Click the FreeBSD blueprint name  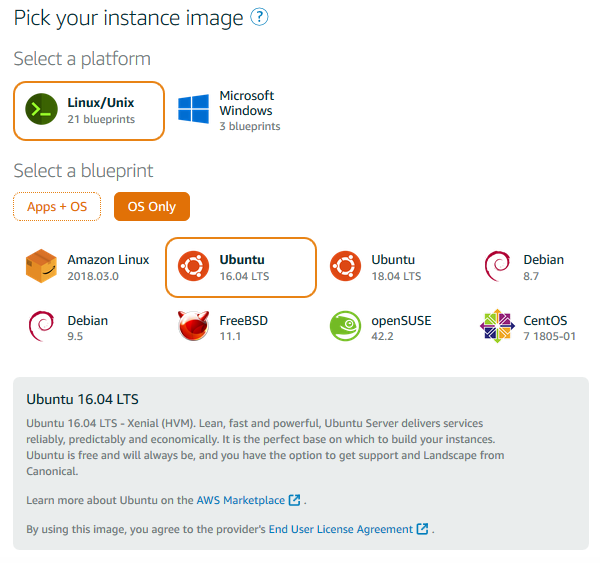click(244, 320)
